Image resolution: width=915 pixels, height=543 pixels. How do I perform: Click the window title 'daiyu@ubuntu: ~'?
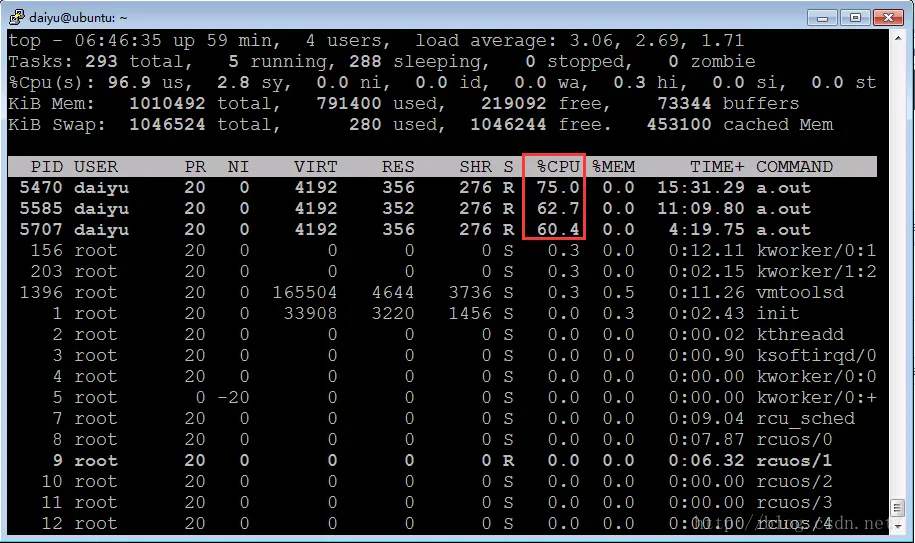click(x=78, y=17)
